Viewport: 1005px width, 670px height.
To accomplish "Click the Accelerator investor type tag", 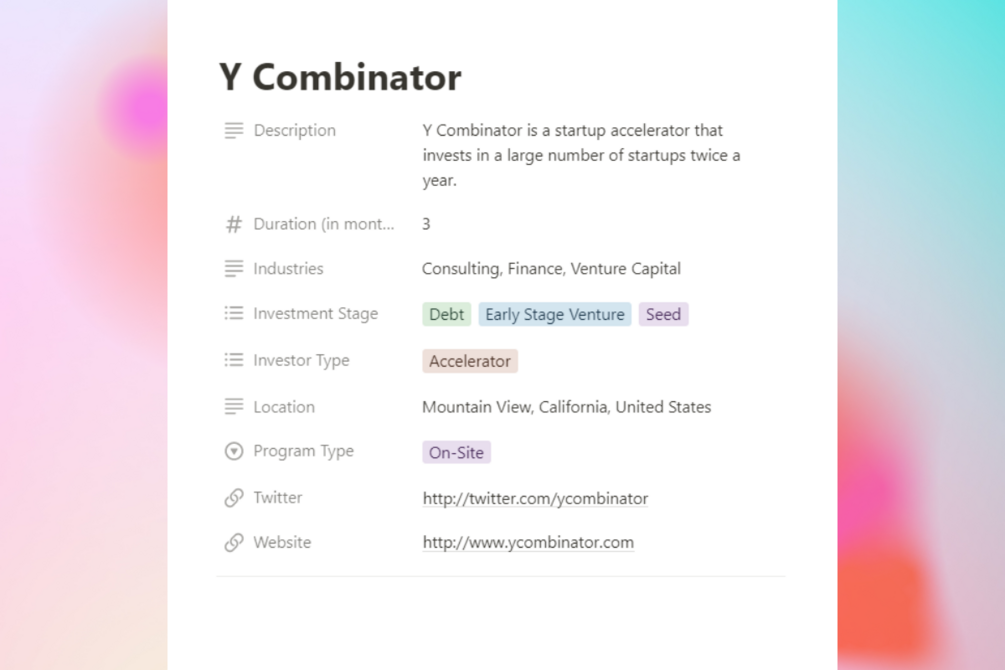I will (470, 361).
